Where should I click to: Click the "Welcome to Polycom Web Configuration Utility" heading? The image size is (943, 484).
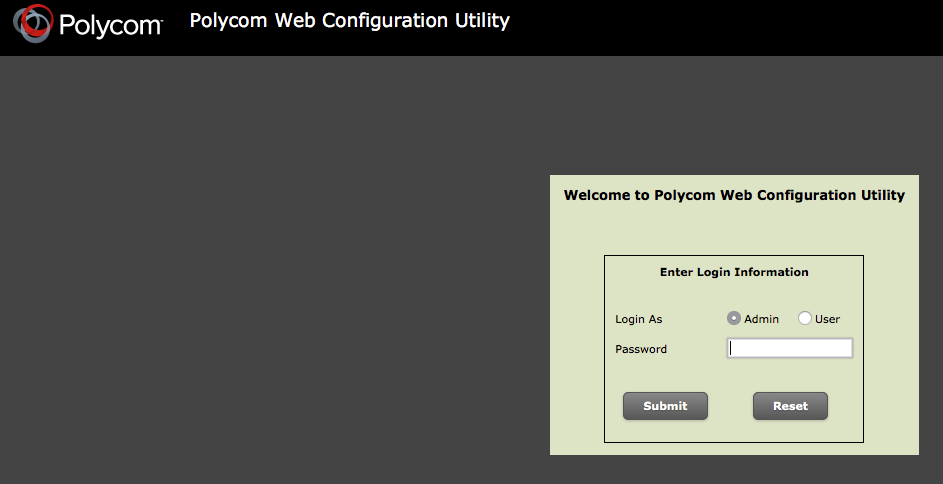(734, 196)
